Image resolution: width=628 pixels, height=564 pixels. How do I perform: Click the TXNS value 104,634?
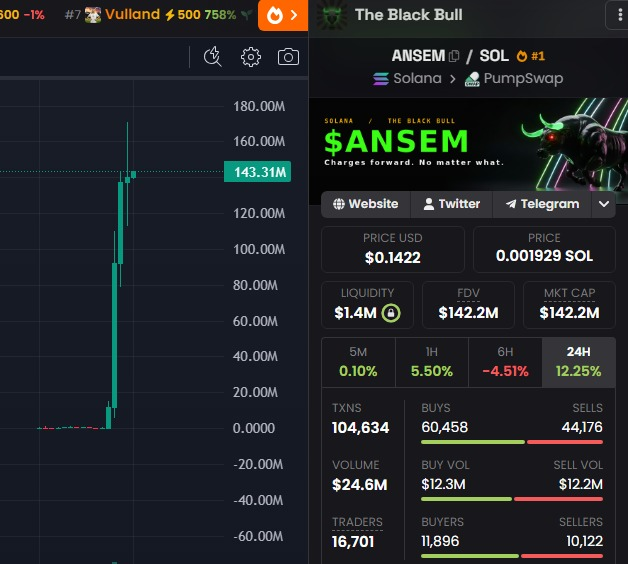pos(360,428)
